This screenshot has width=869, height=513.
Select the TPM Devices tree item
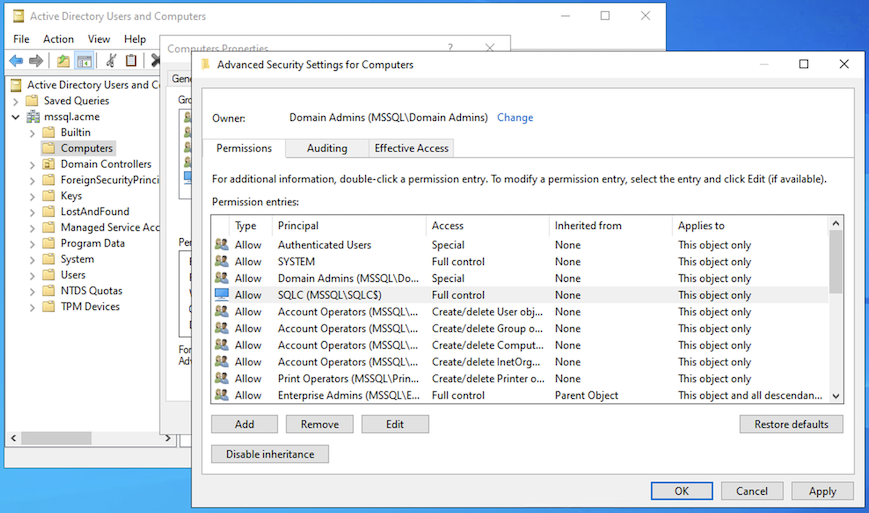[x=90, y=306]
